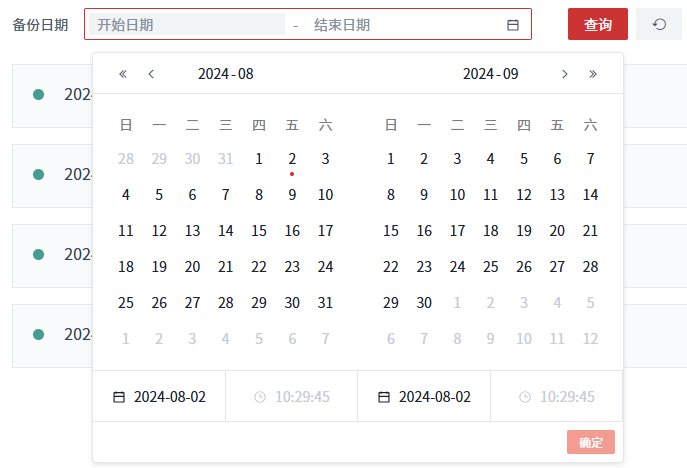Pick today's date August 2 with red dot
Image resolution: width=687 pixels, height=468 pixels.
292,159
